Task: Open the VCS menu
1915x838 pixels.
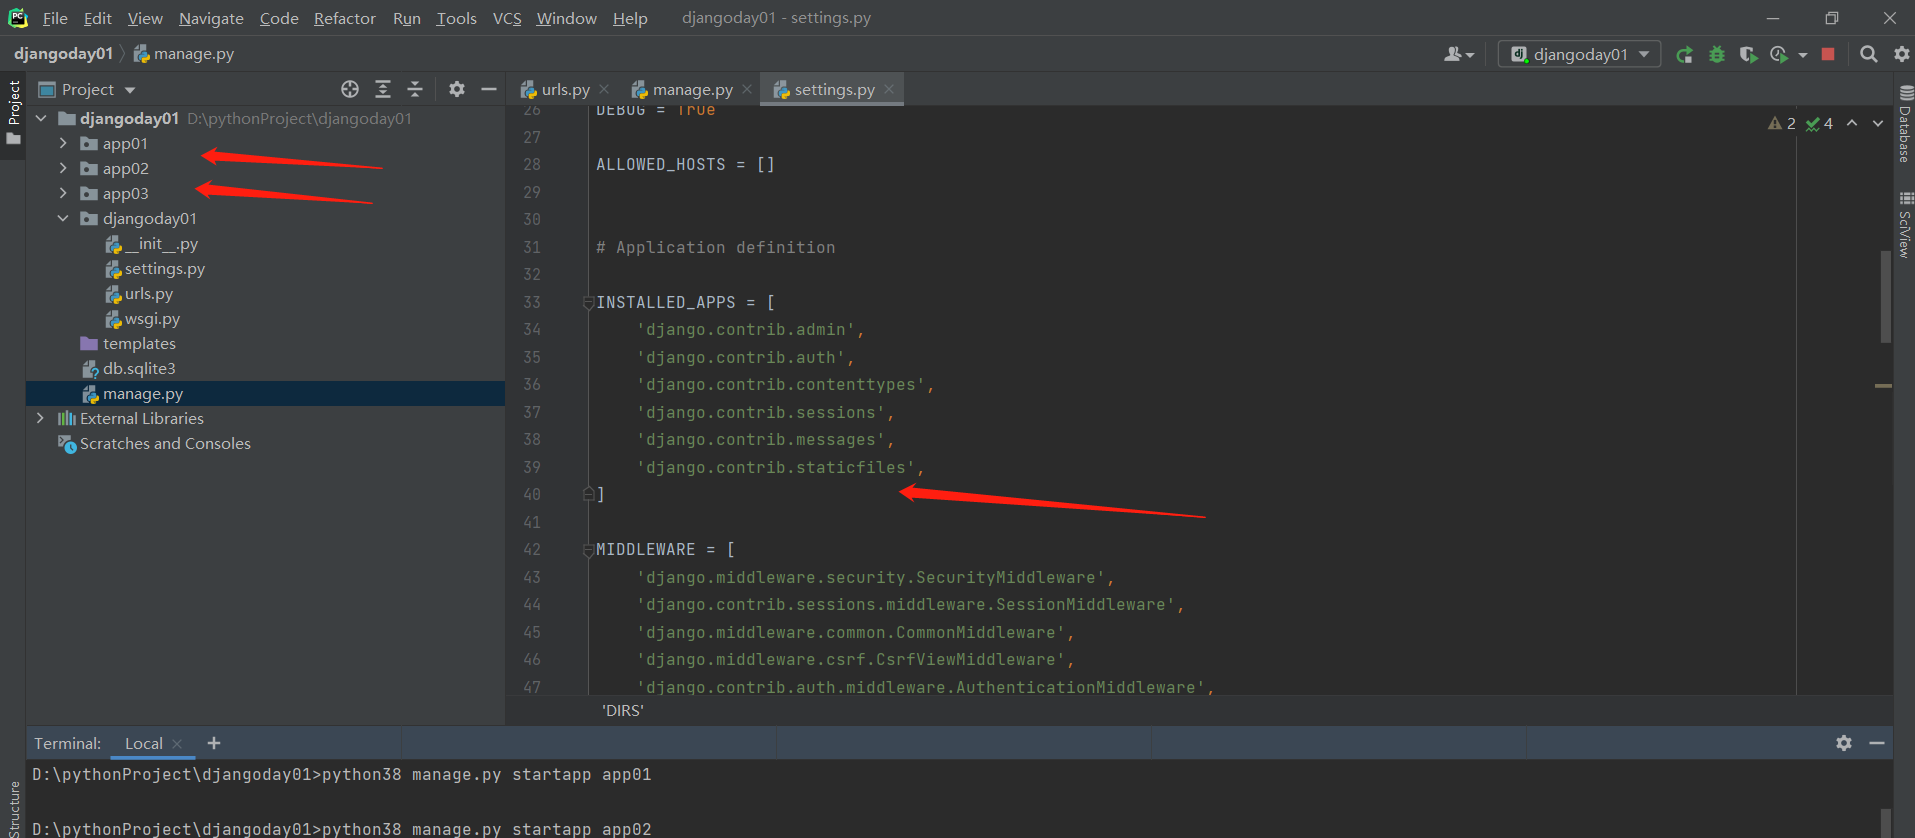Action: pos(507,18)
